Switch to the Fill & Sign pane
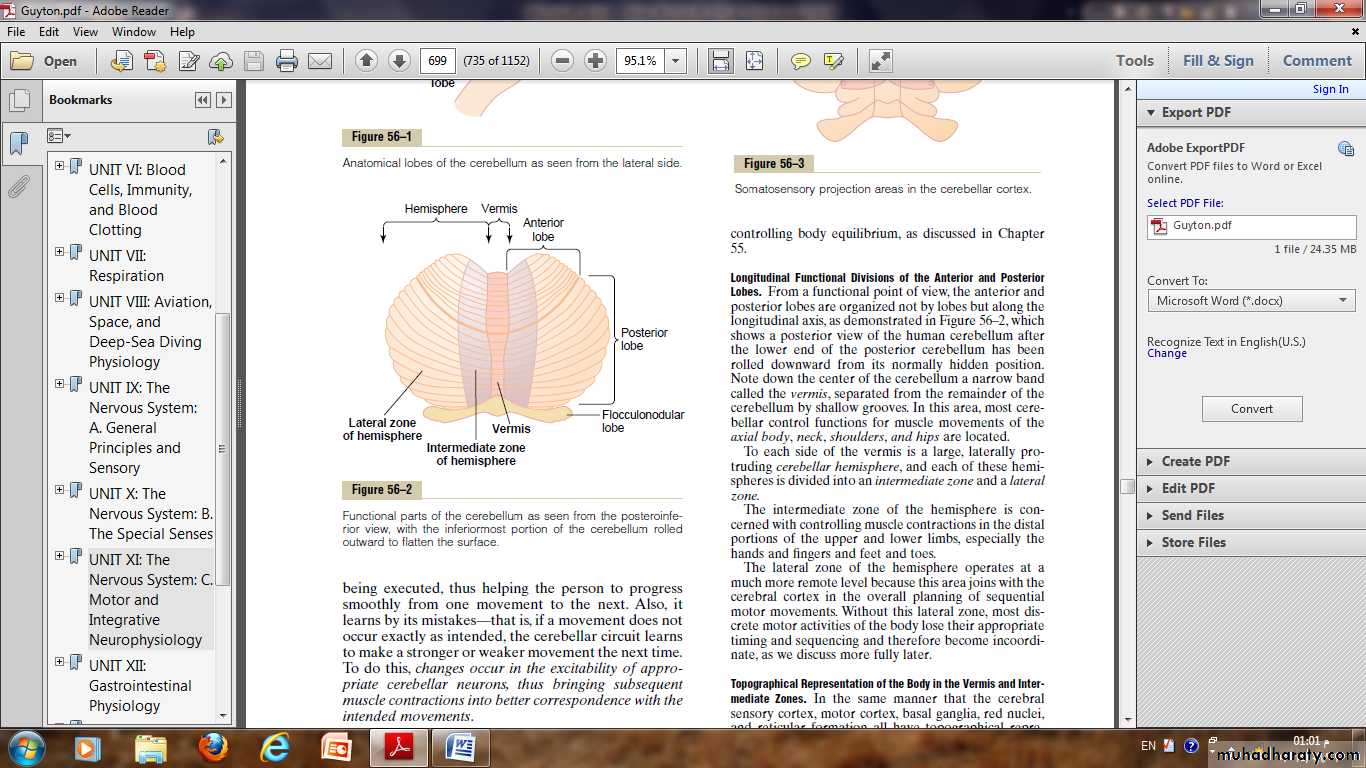 [x=1217, y=61]
